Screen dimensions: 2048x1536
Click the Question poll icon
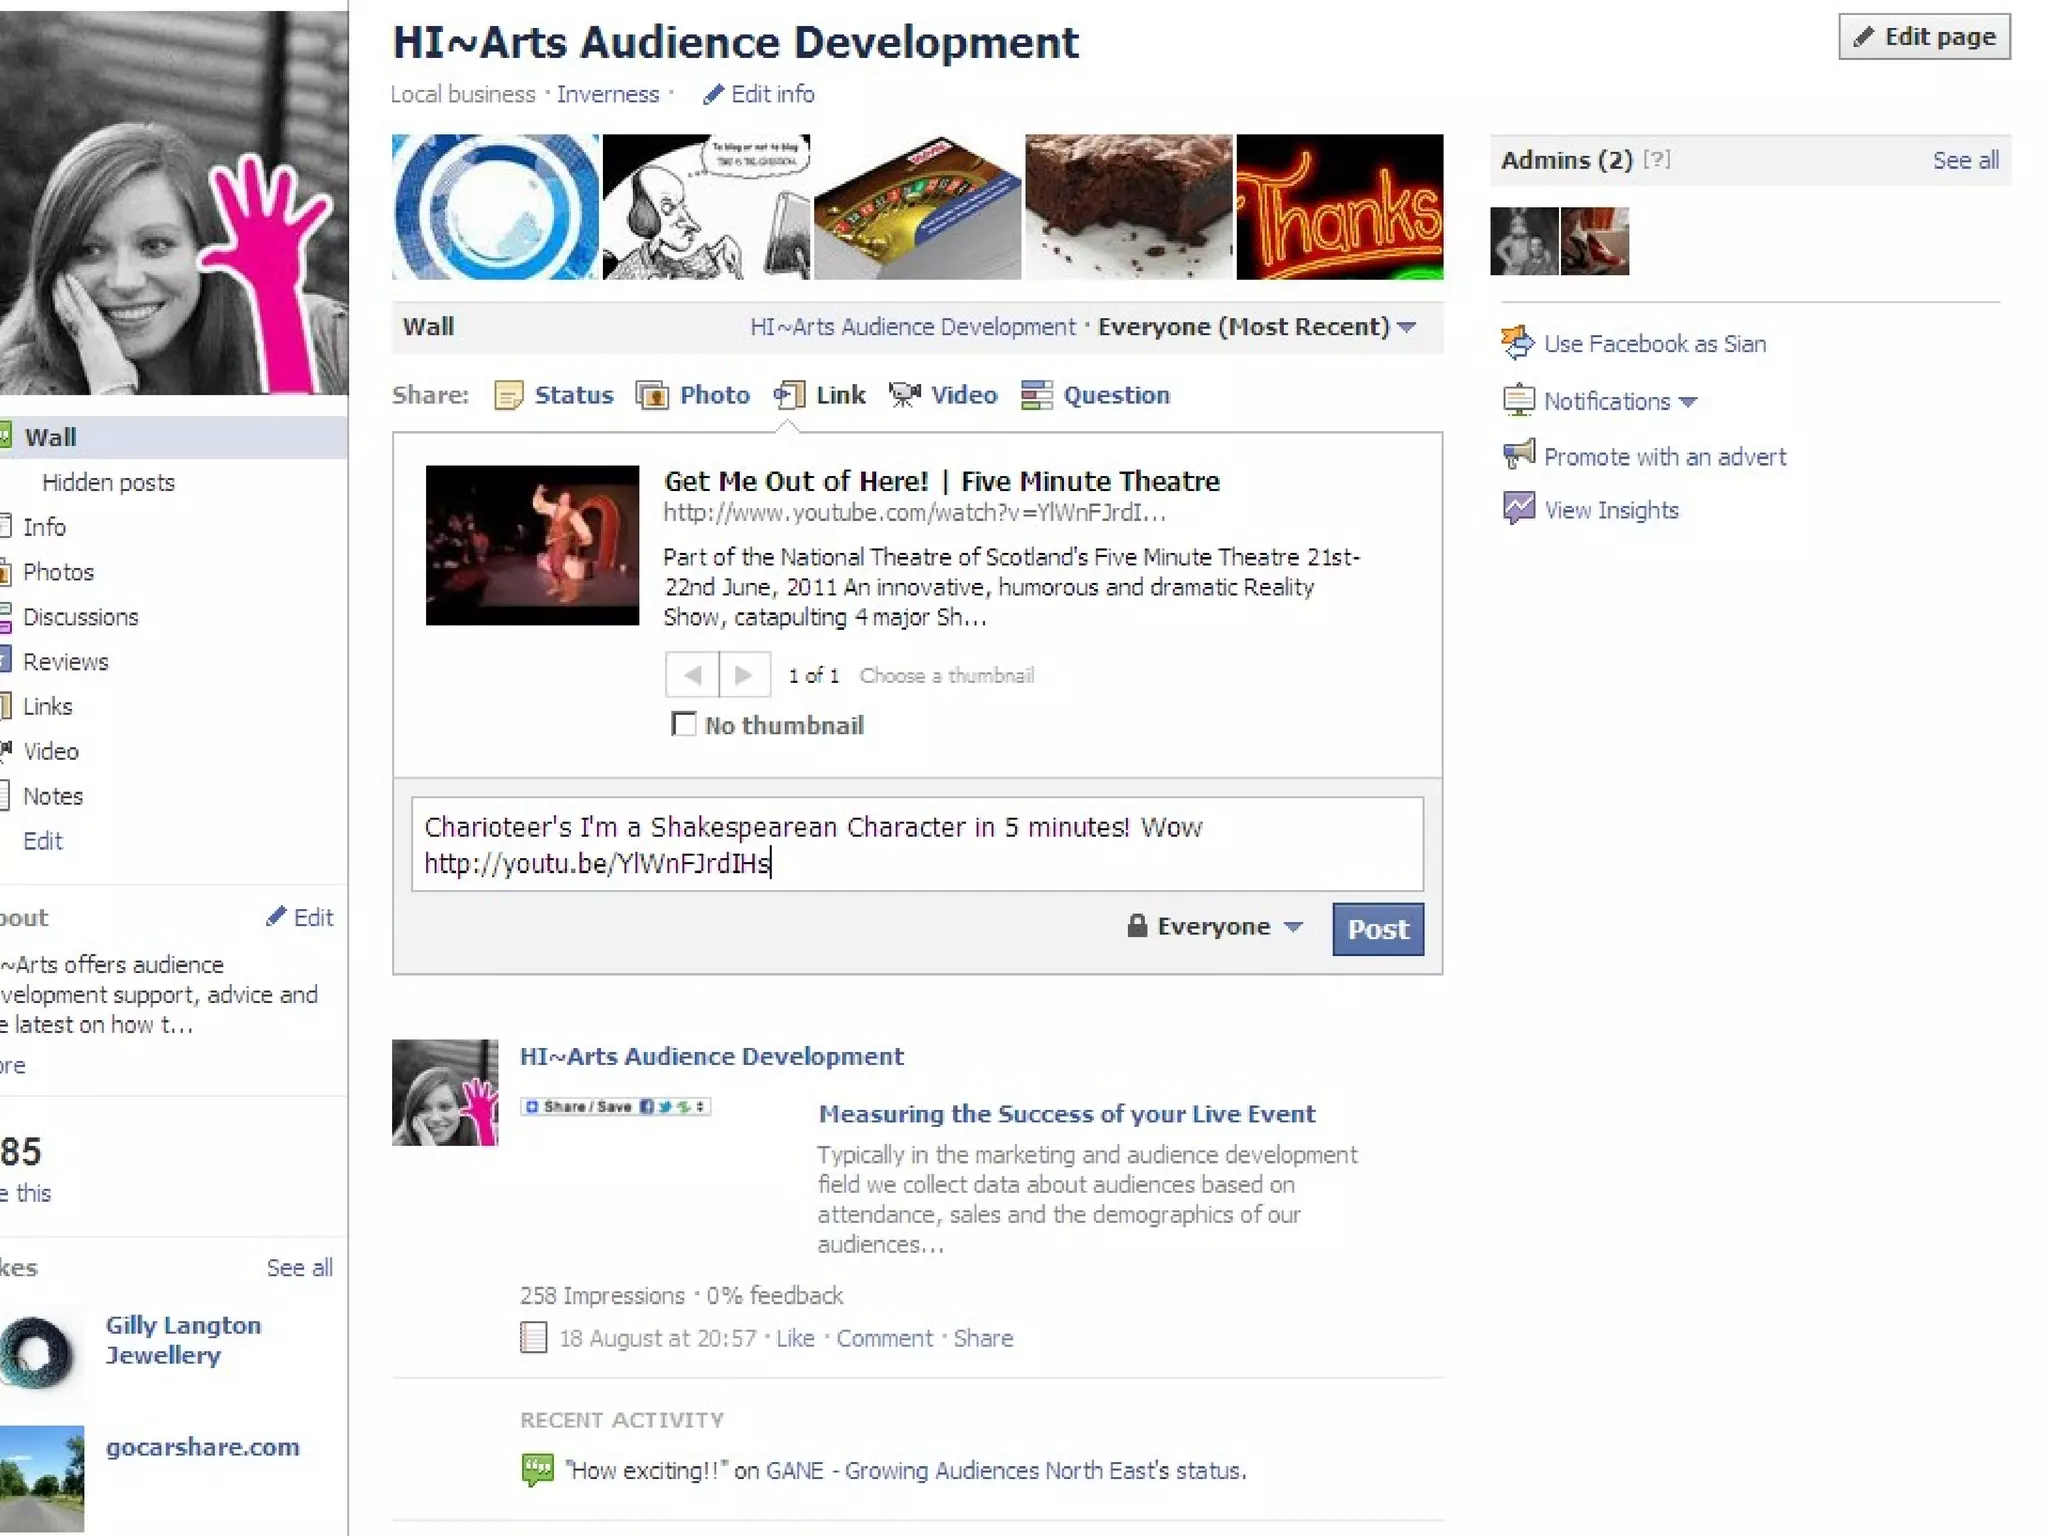click(1036, 395)
